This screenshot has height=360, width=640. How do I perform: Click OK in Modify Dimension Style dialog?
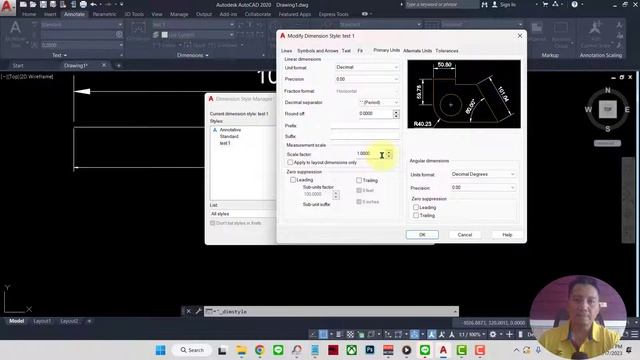[x=422, y=235]
